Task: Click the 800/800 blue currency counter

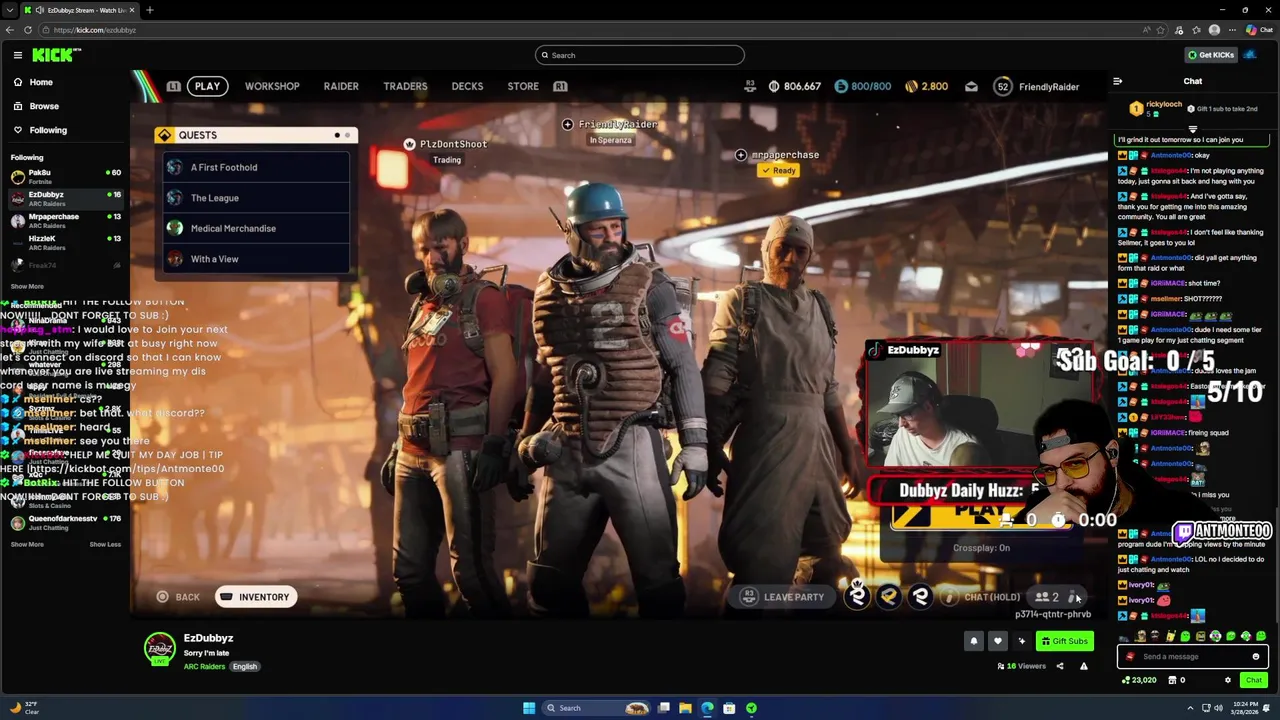Action: [x=862, y=87]
